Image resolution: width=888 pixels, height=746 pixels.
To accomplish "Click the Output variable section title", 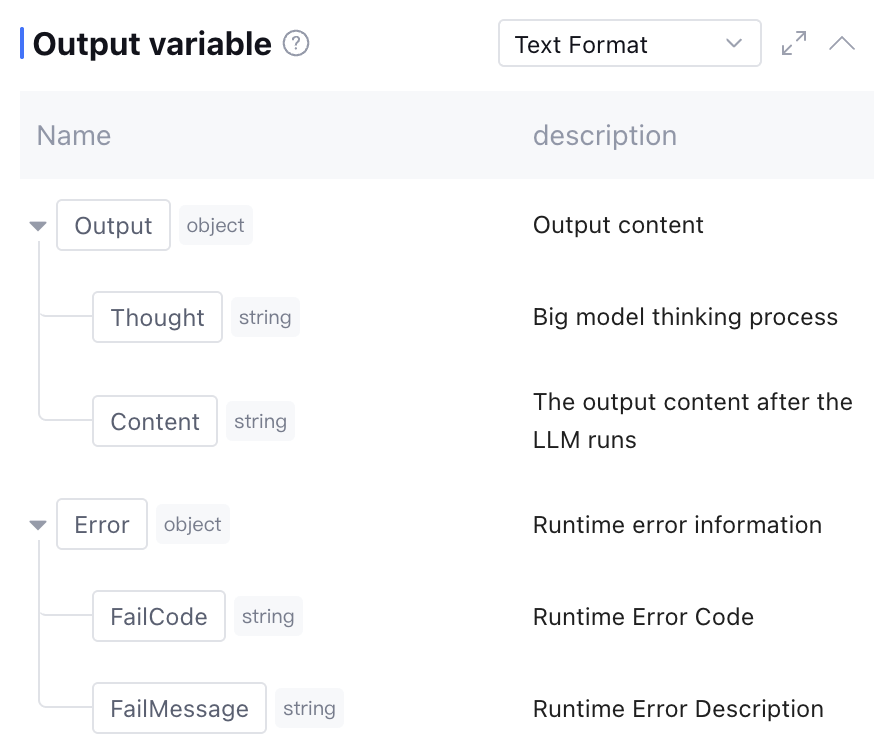I will point(152,44).
